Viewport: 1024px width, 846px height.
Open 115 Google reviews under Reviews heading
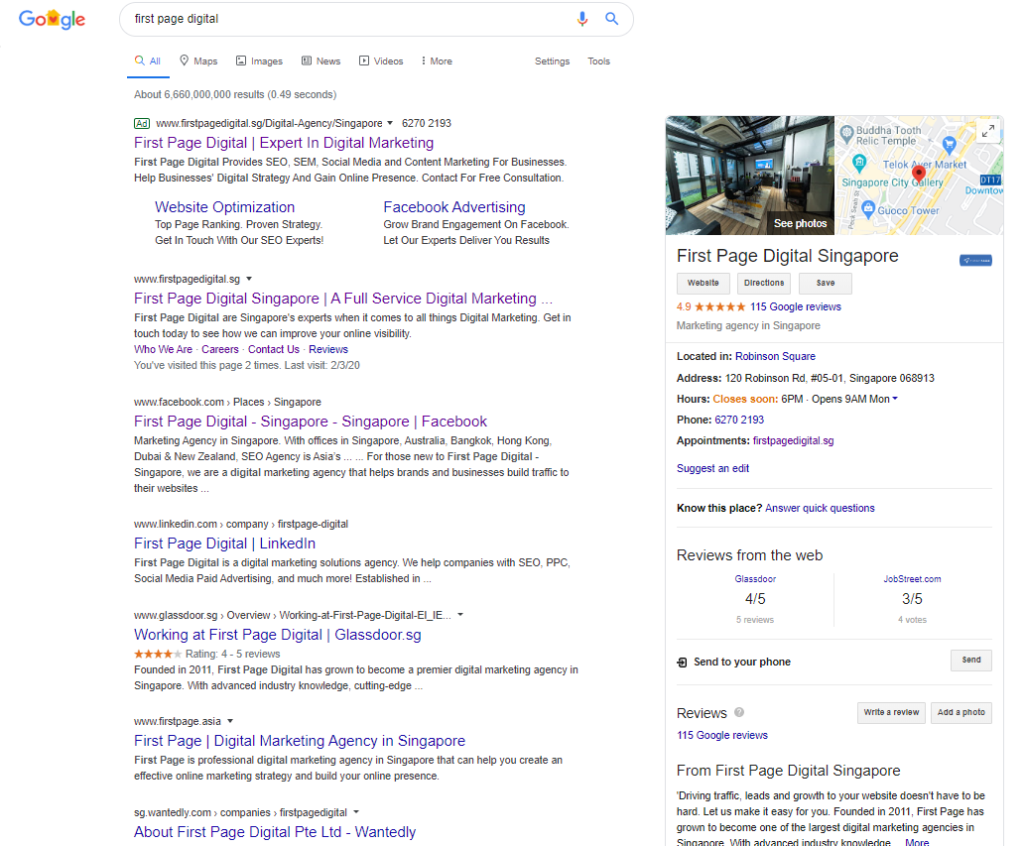(722, 736)
